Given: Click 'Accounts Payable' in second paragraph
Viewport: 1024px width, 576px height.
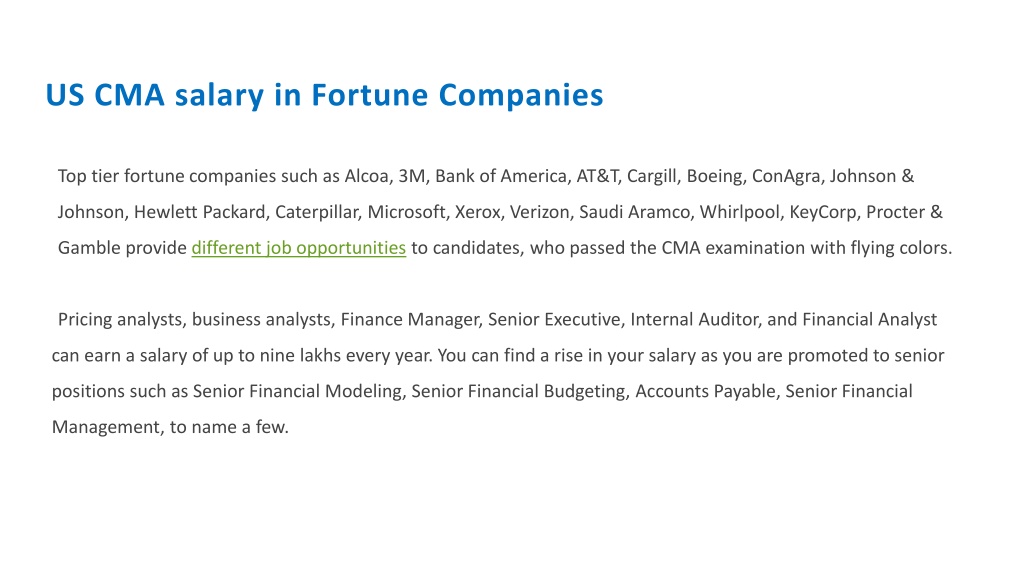Looking at the screenshot, I should pos(705,392).
